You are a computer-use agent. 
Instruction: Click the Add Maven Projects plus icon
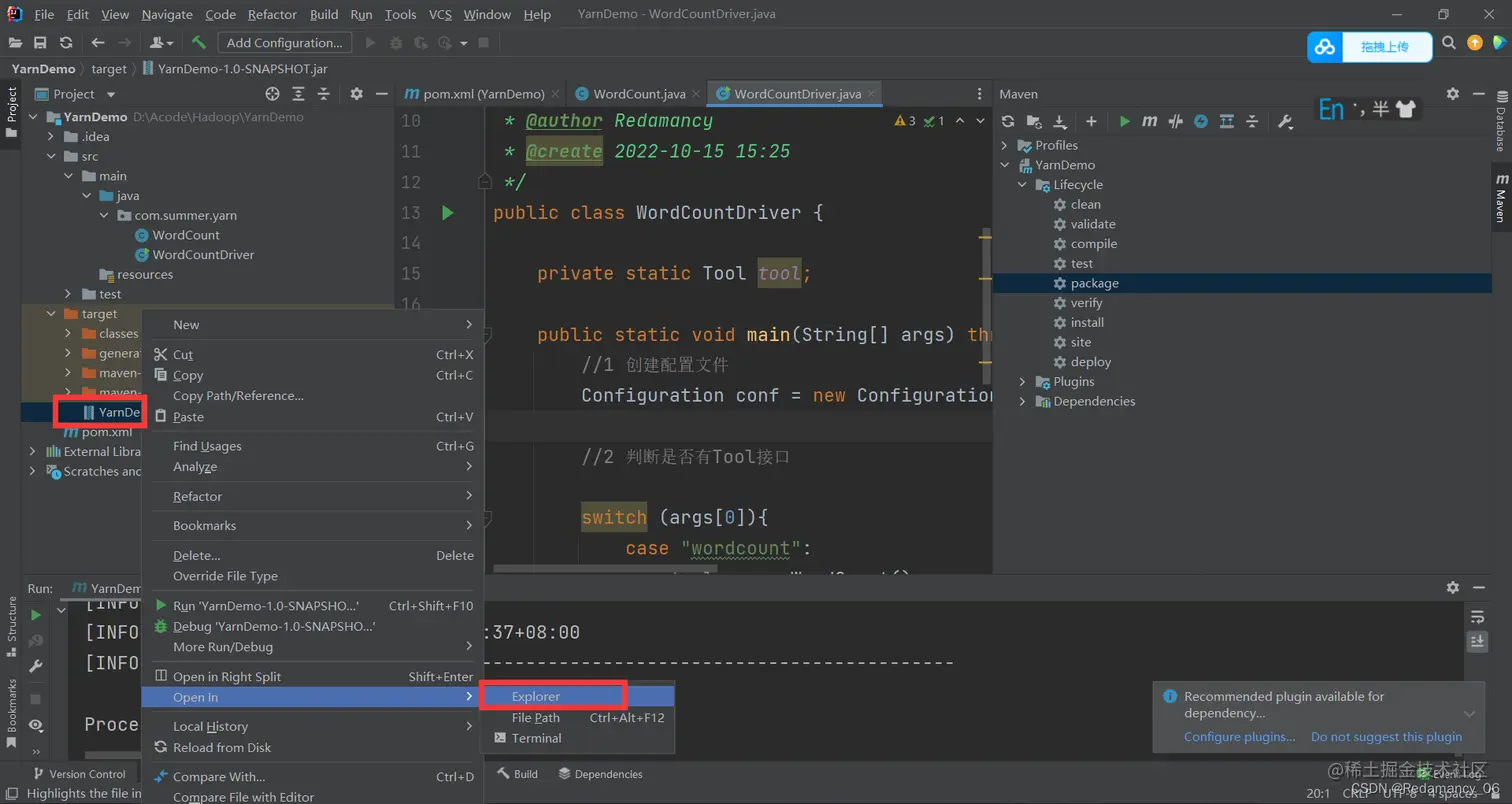coord(1091,121)
